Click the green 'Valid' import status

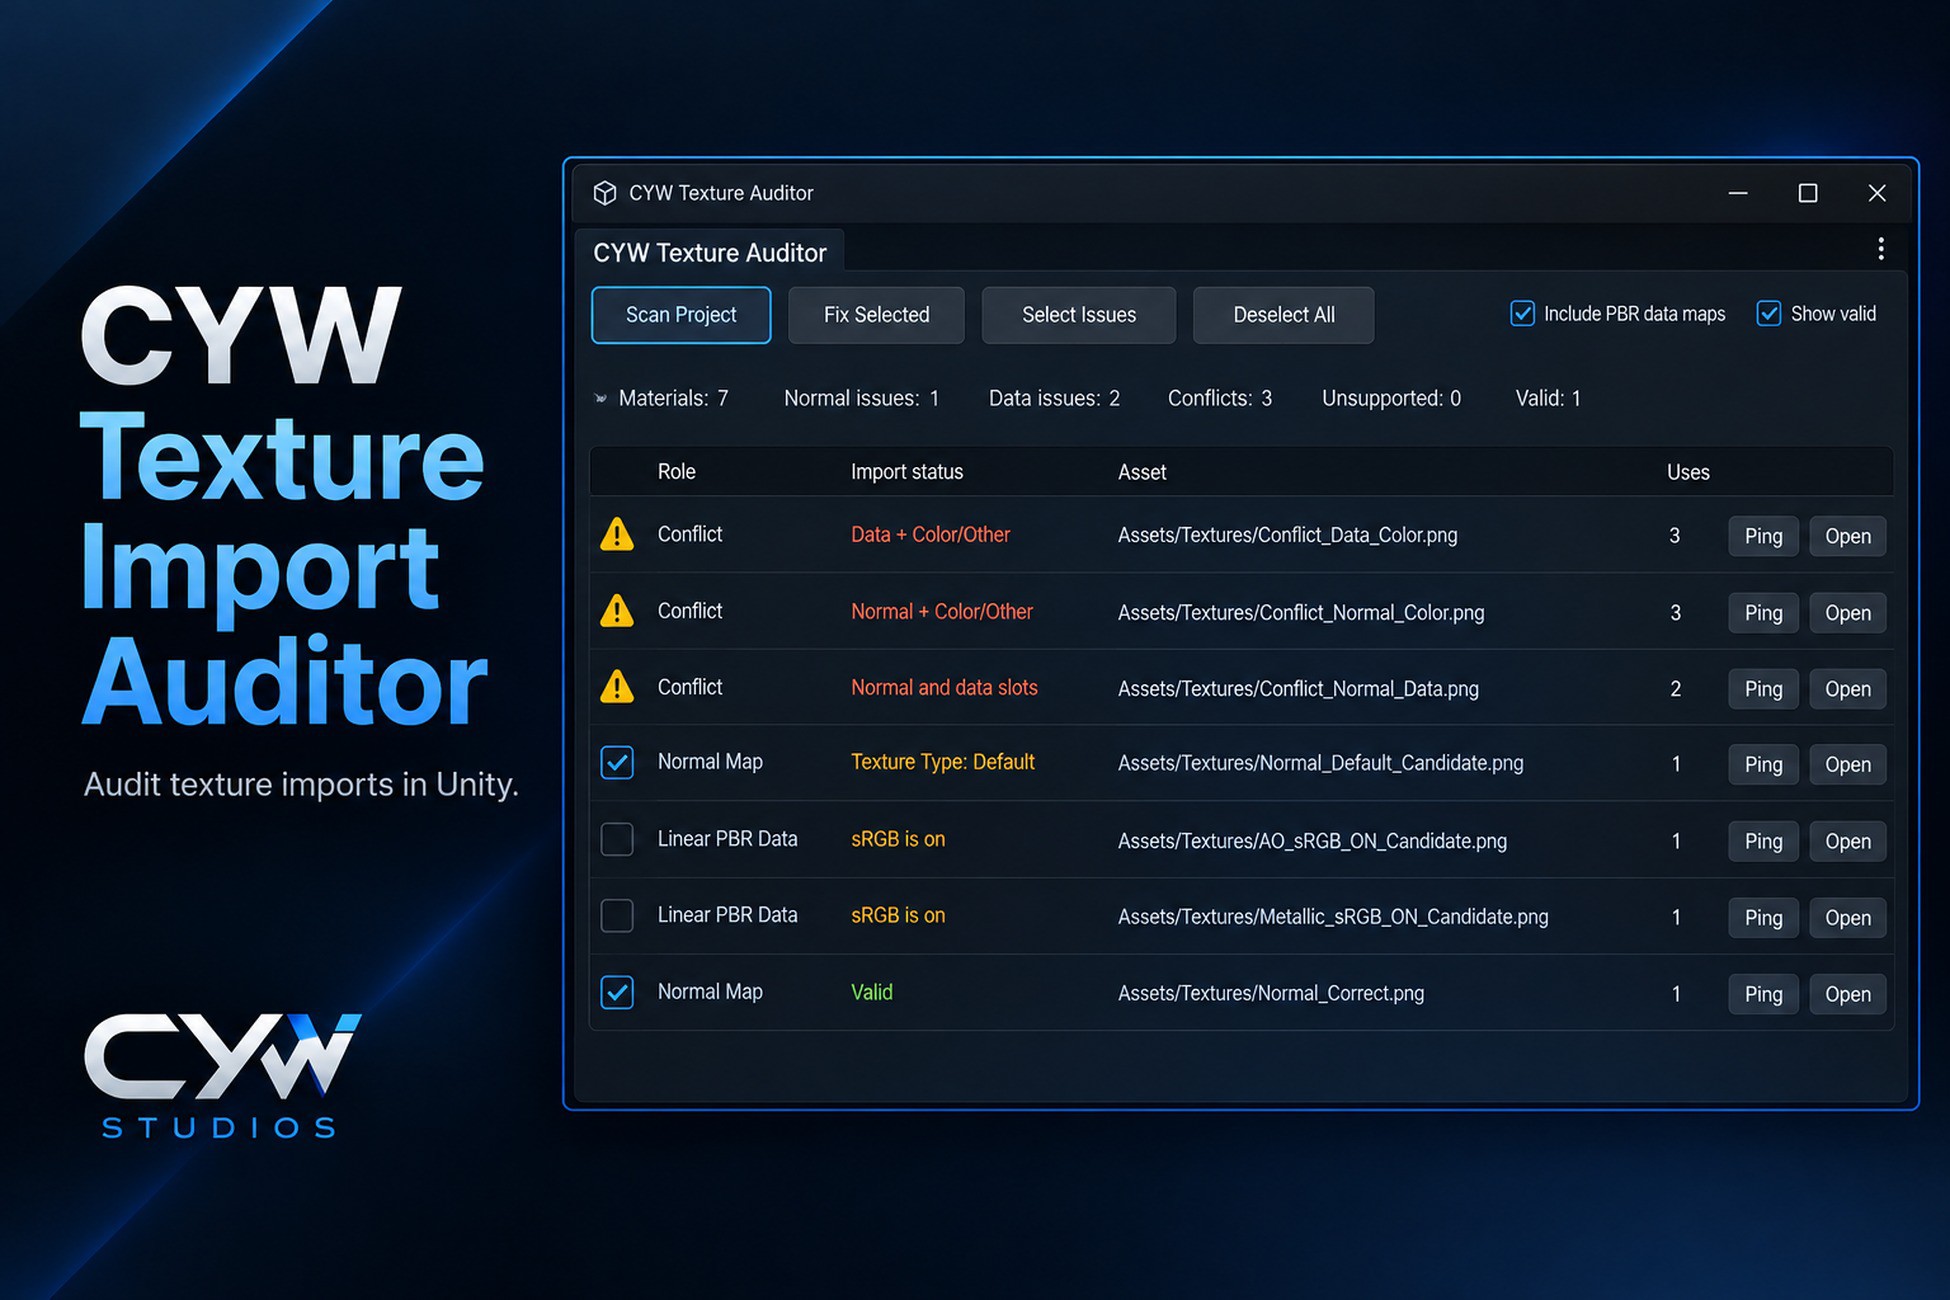872,992
